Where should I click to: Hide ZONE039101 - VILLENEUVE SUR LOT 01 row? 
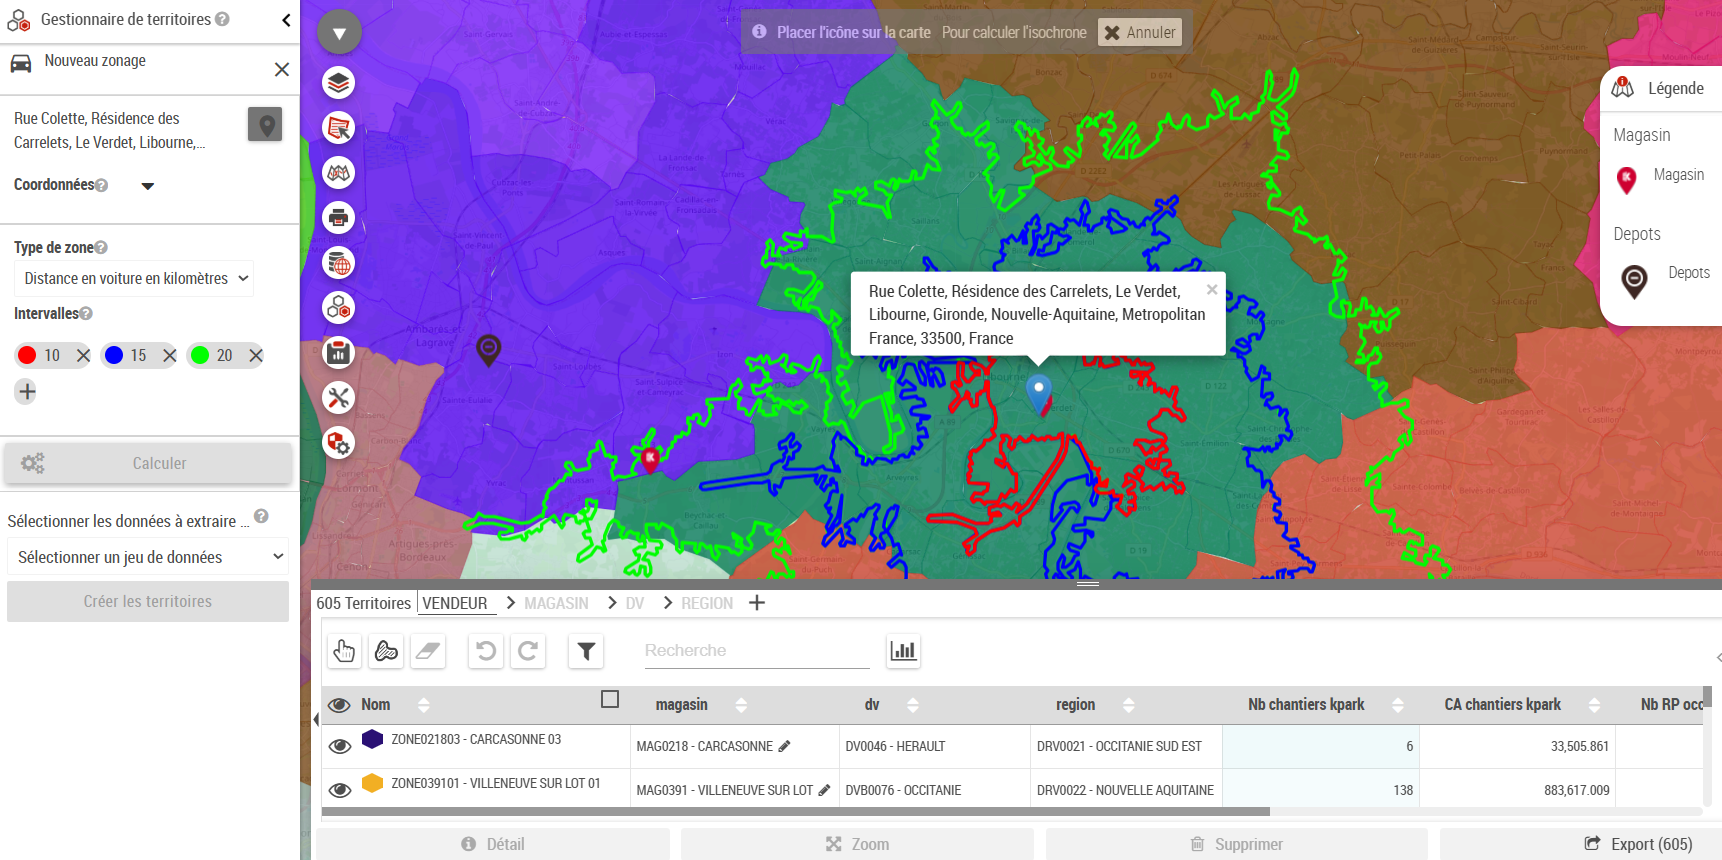(340, 790)
